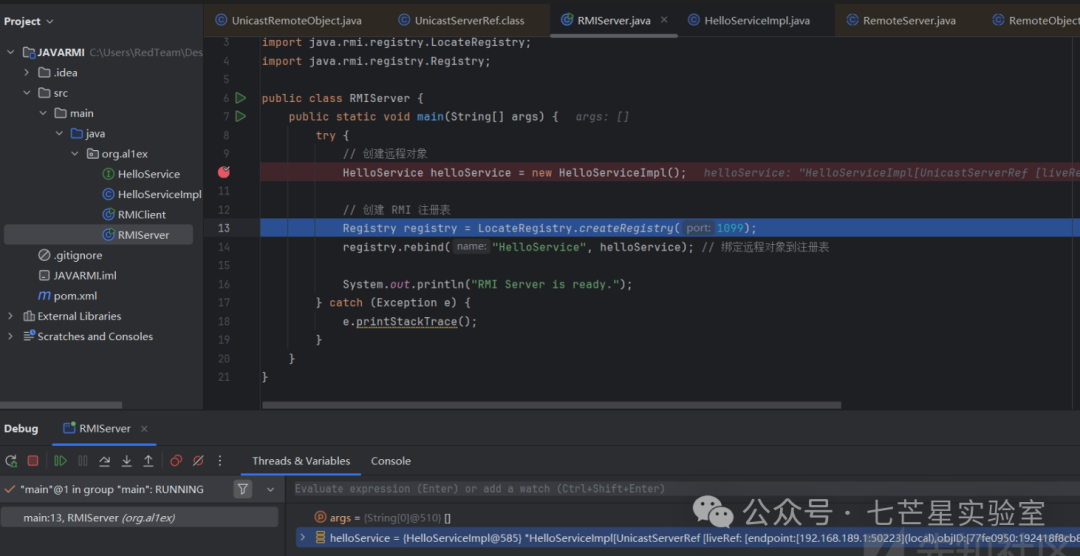Viewport: 1080px width, 556px height.
Task: Click the port: parameter hint
Action: coord(699,228)
